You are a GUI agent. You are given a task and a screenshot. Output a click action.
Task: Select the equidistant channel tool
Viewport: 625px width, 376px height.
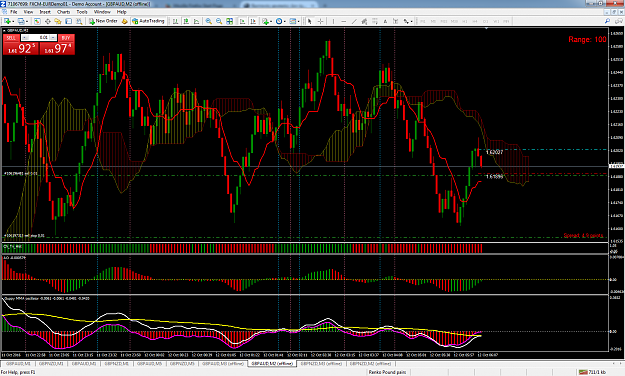[x=364, y=21]
